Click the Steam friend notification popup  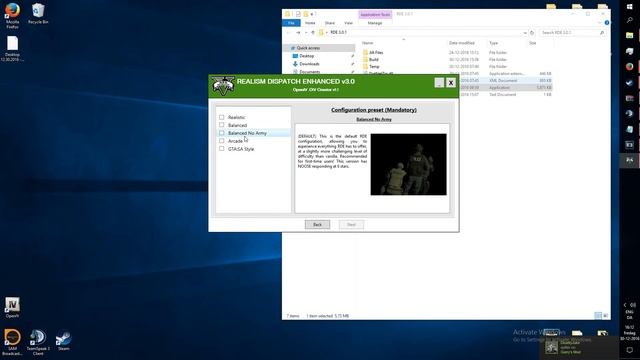tap(580, 347)
